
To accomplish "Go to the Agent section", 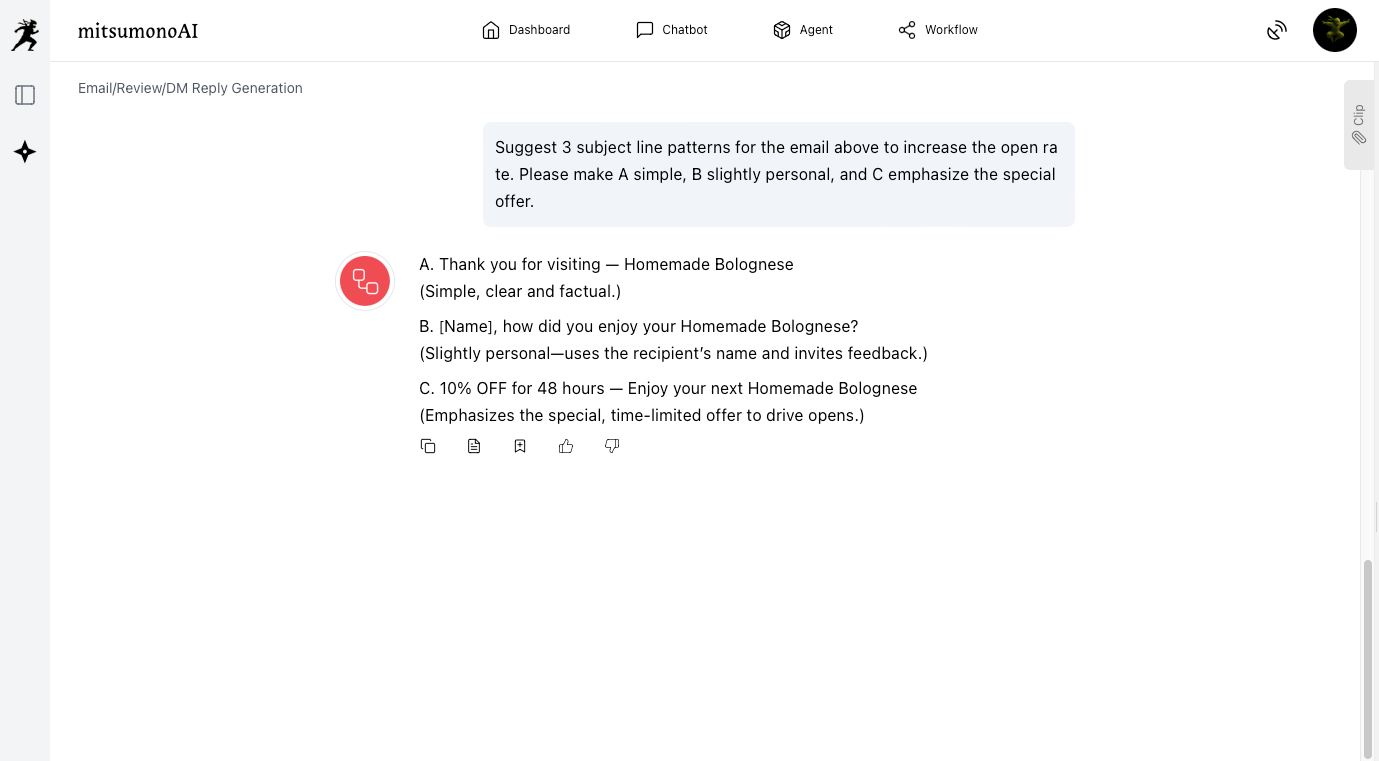I will (803, 30).
